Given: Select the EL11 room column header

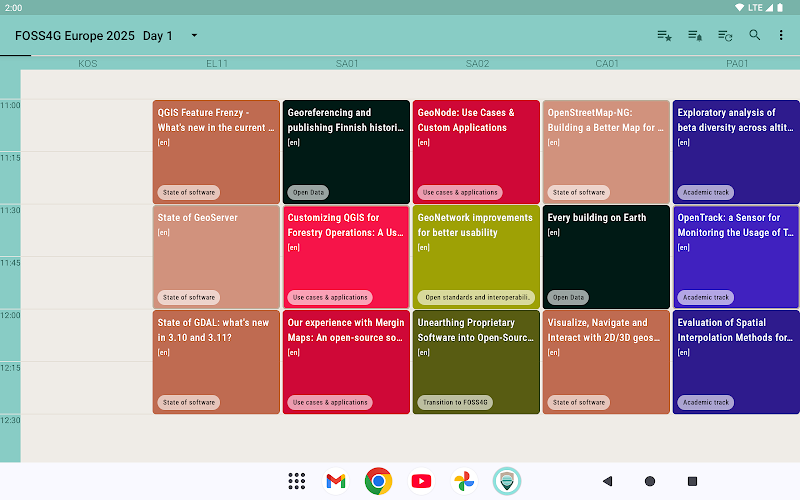Looking at the screenshot, I should click(x=217, y=63).
